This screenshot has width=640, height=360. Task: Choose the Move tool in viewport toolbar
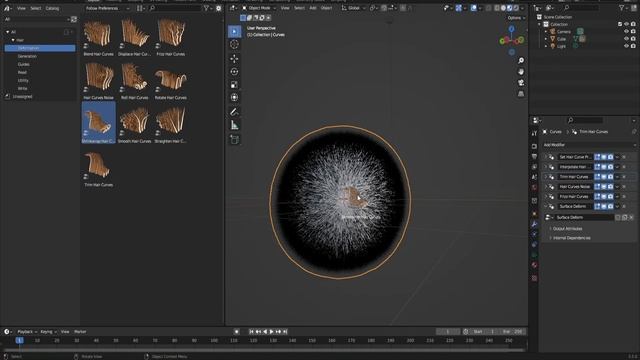pos(234,59)
